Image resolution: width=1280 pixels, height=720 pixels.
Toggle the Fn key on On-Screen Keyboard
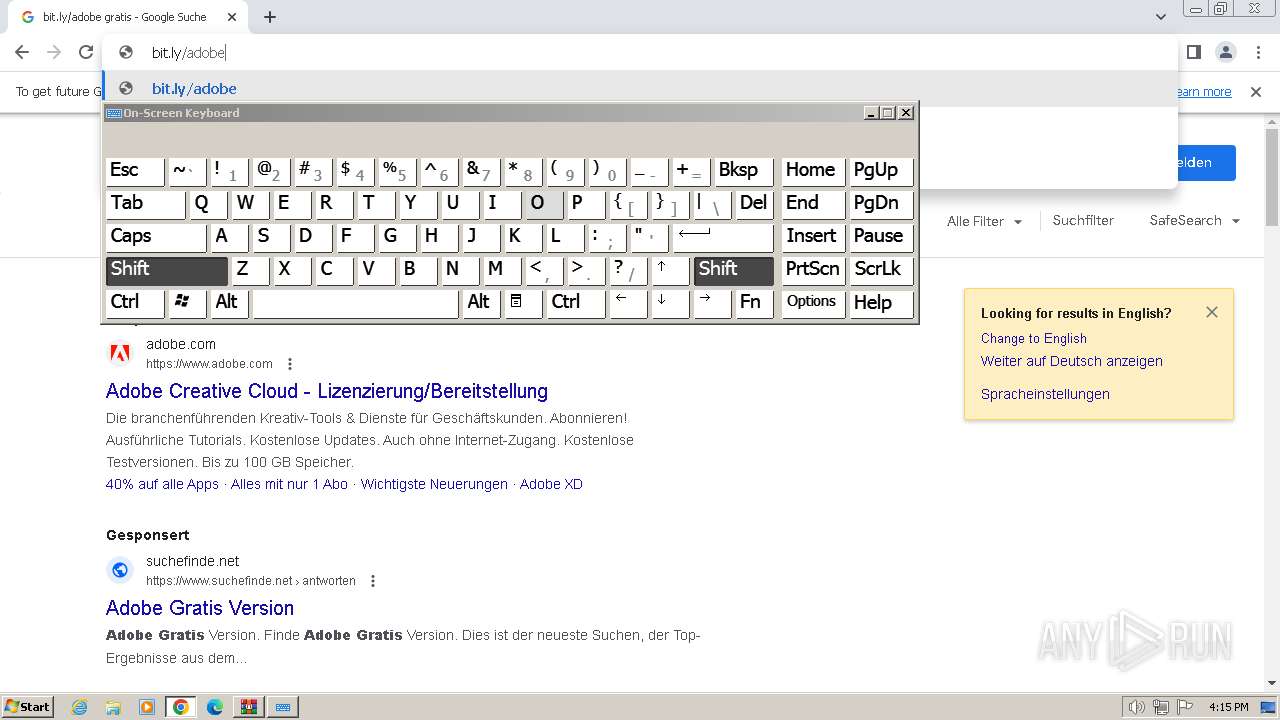point(754,303)
